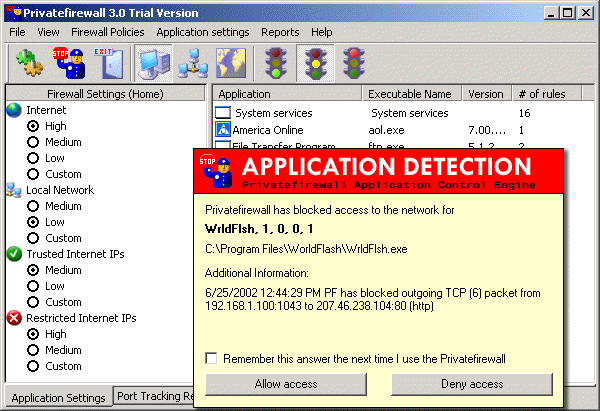Switch to the Application Settings tab
The image size is (600, 411).
58,398
